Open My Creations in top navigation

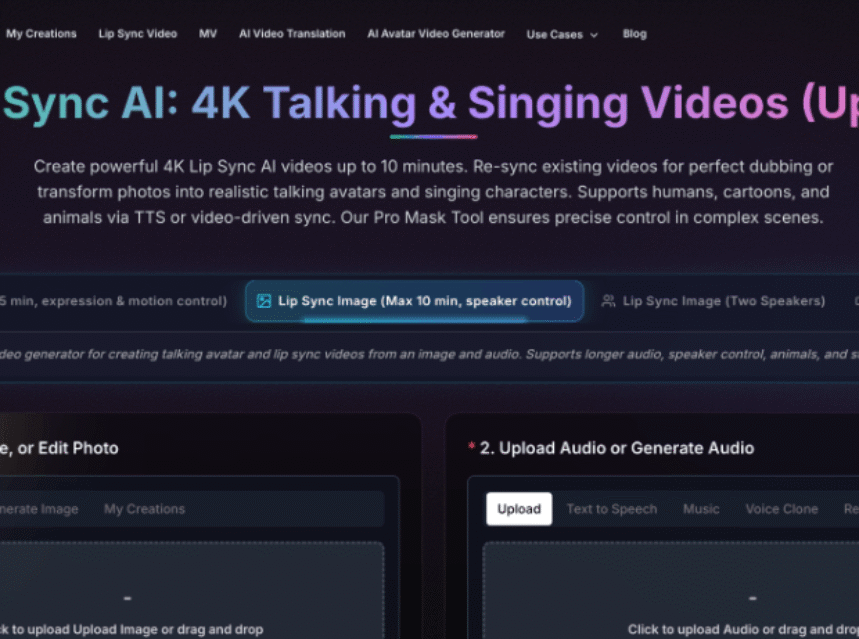pos(41,34)
